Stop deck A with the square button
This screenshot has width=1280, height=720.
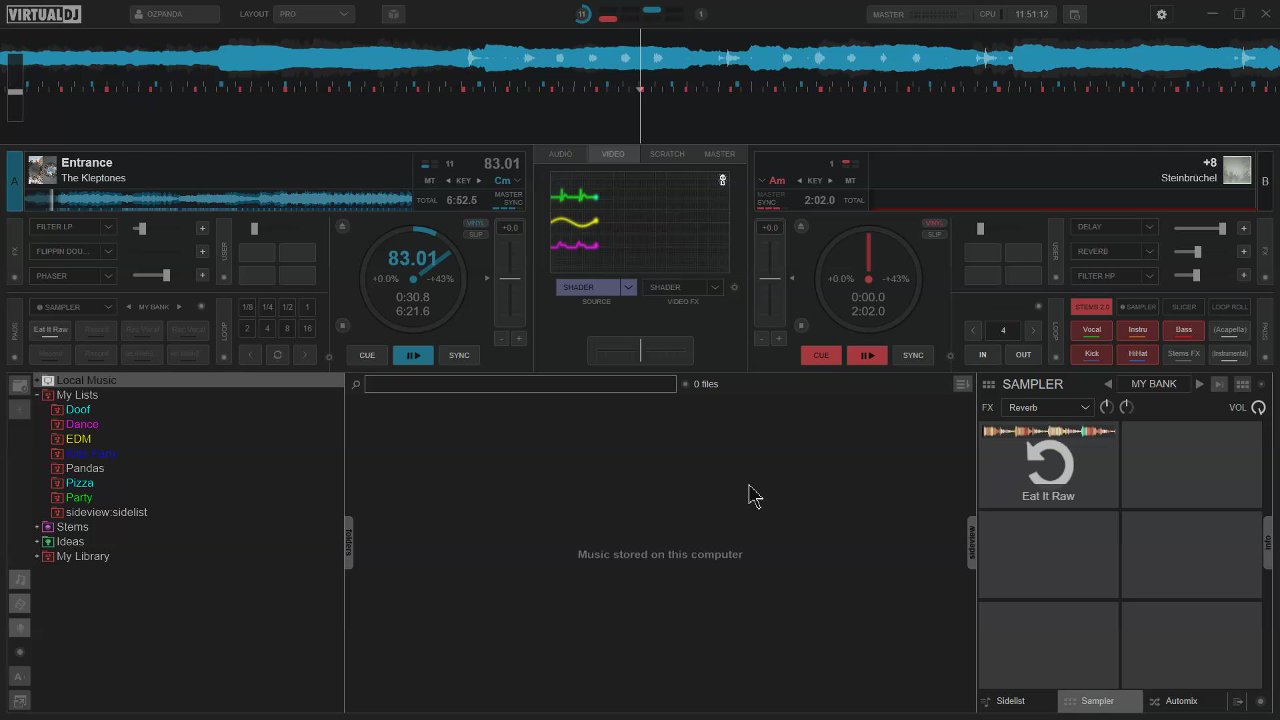point(342,325)
